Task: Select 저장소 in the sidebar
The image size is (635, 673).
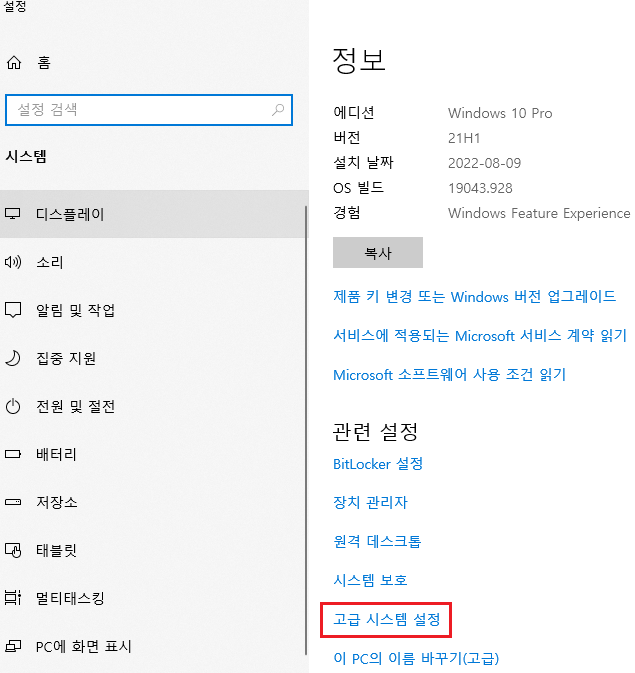Action: click(154, 502)
